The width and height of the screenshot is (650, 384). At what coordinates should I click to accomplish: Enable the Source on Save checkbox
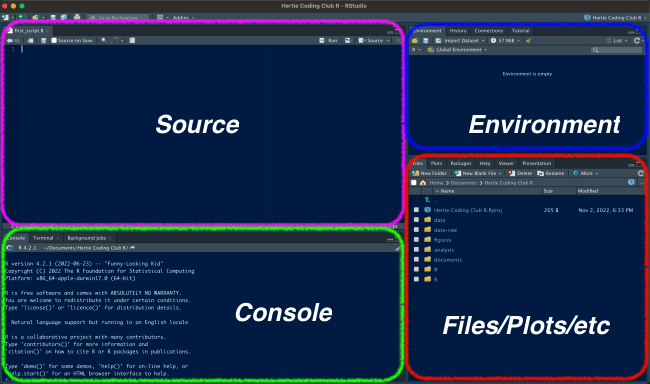coord(54,41)
